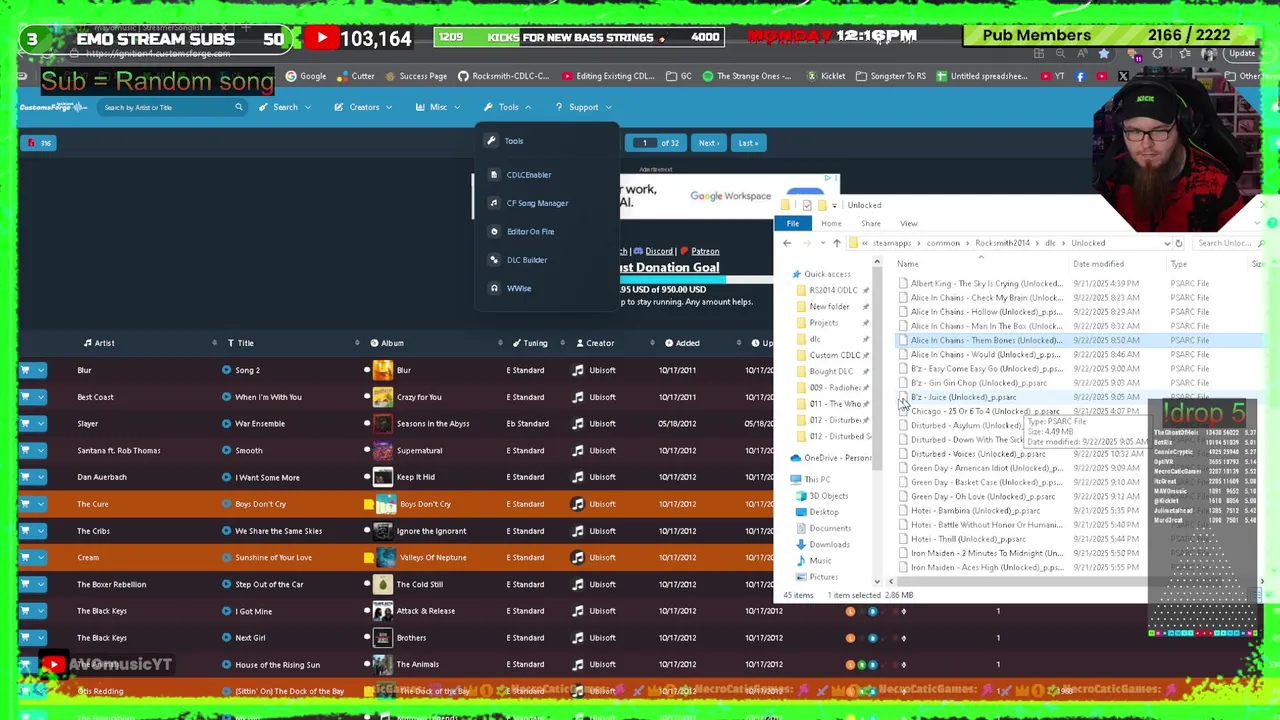Open the Home tab in Explorer
The width and height of the screenshot is (1280, 720).
[831, 223]
